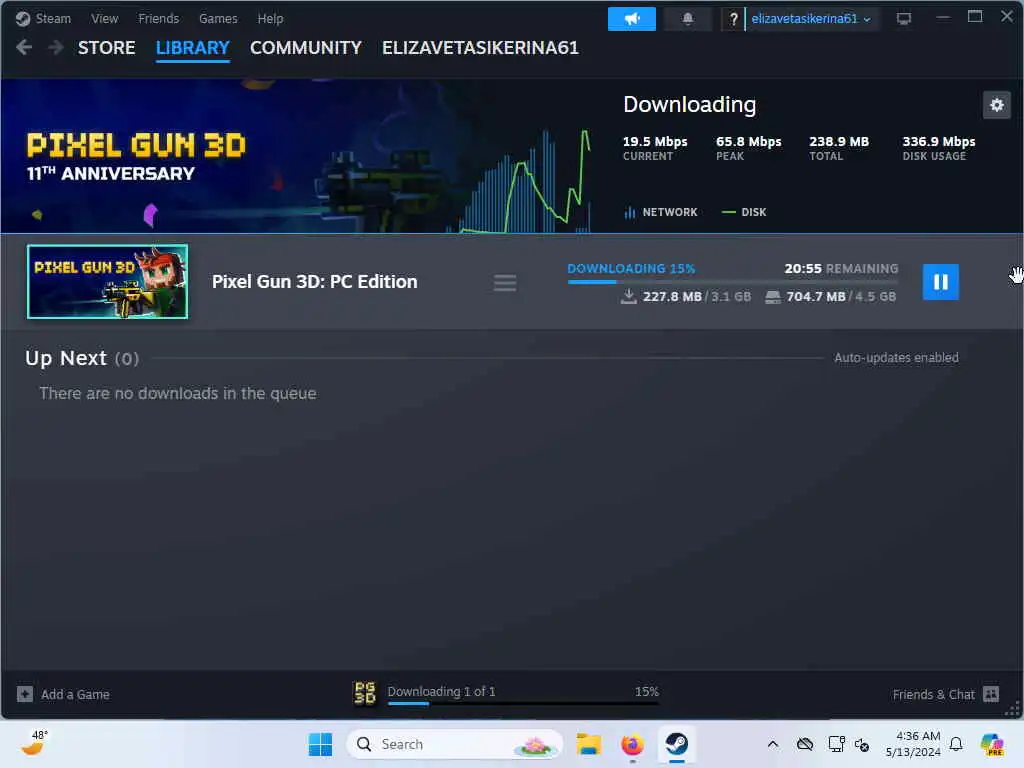Click the taskbar Search box

pyautogui.click(x=455, y=744)
